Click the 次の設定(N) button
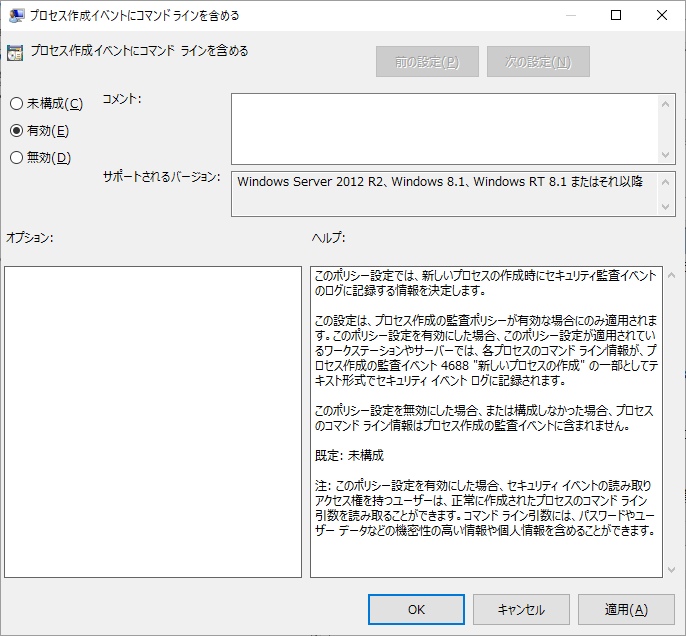The height and width of the screenshot is (636, 686). (x=538, y=62)
